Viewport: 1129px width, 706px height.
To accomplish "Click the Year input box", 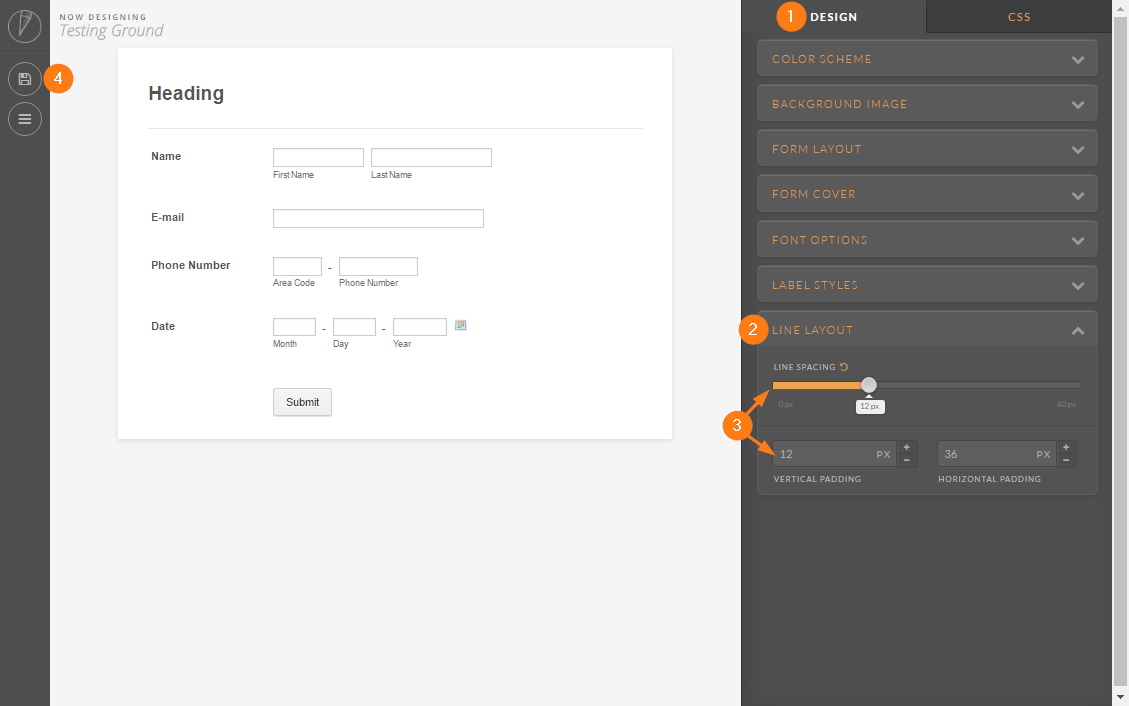I will 420,327.
